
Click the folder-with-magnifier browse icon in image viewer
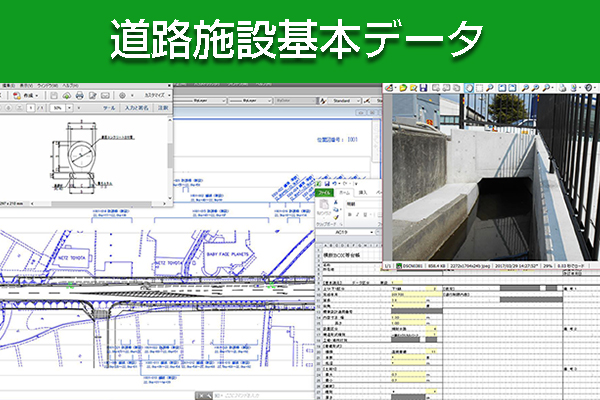click(413, 88)
